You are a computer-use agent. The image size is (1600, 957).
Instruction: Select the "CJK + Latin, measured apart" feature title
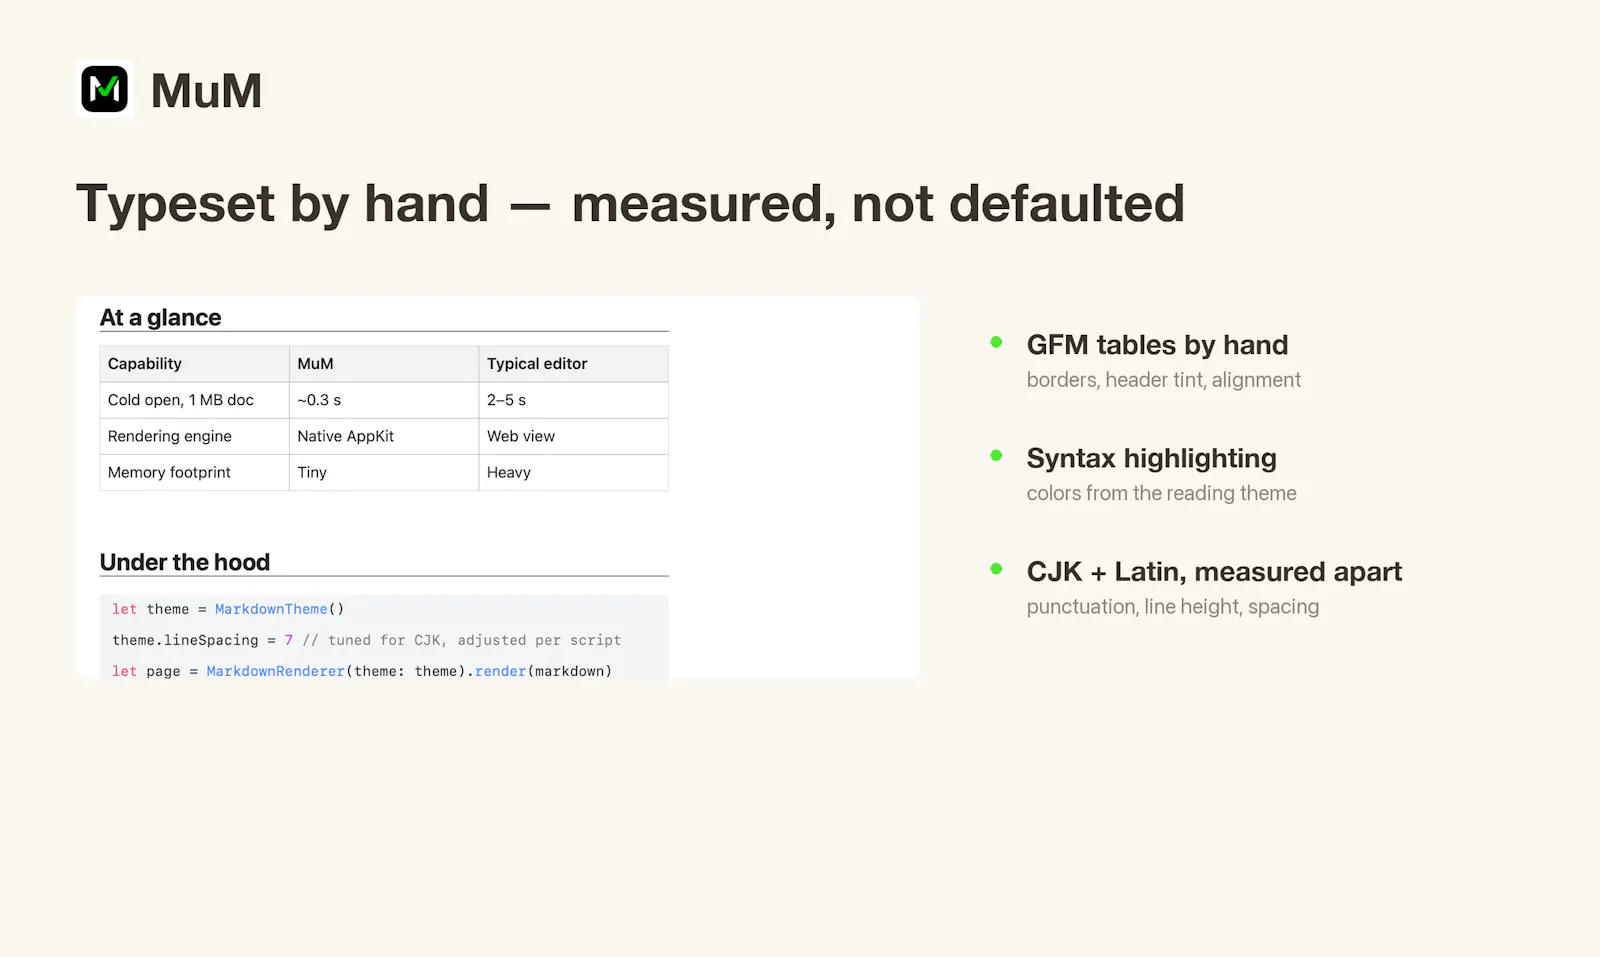pyautogui.click(x=1215, y=572)
